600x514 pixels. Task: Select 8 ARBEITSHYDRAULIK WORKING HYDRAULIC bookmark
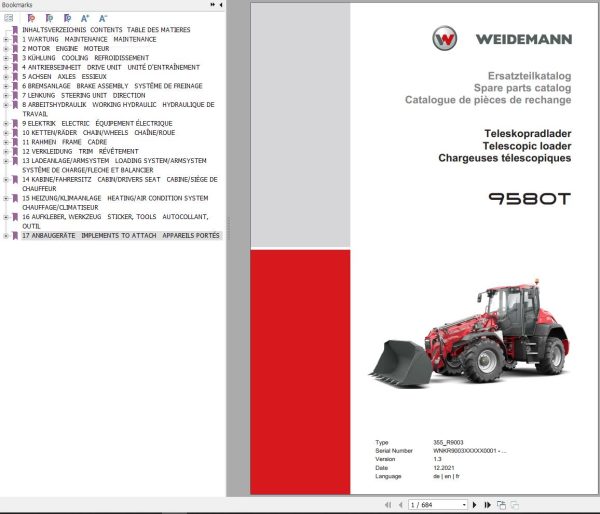118,109
